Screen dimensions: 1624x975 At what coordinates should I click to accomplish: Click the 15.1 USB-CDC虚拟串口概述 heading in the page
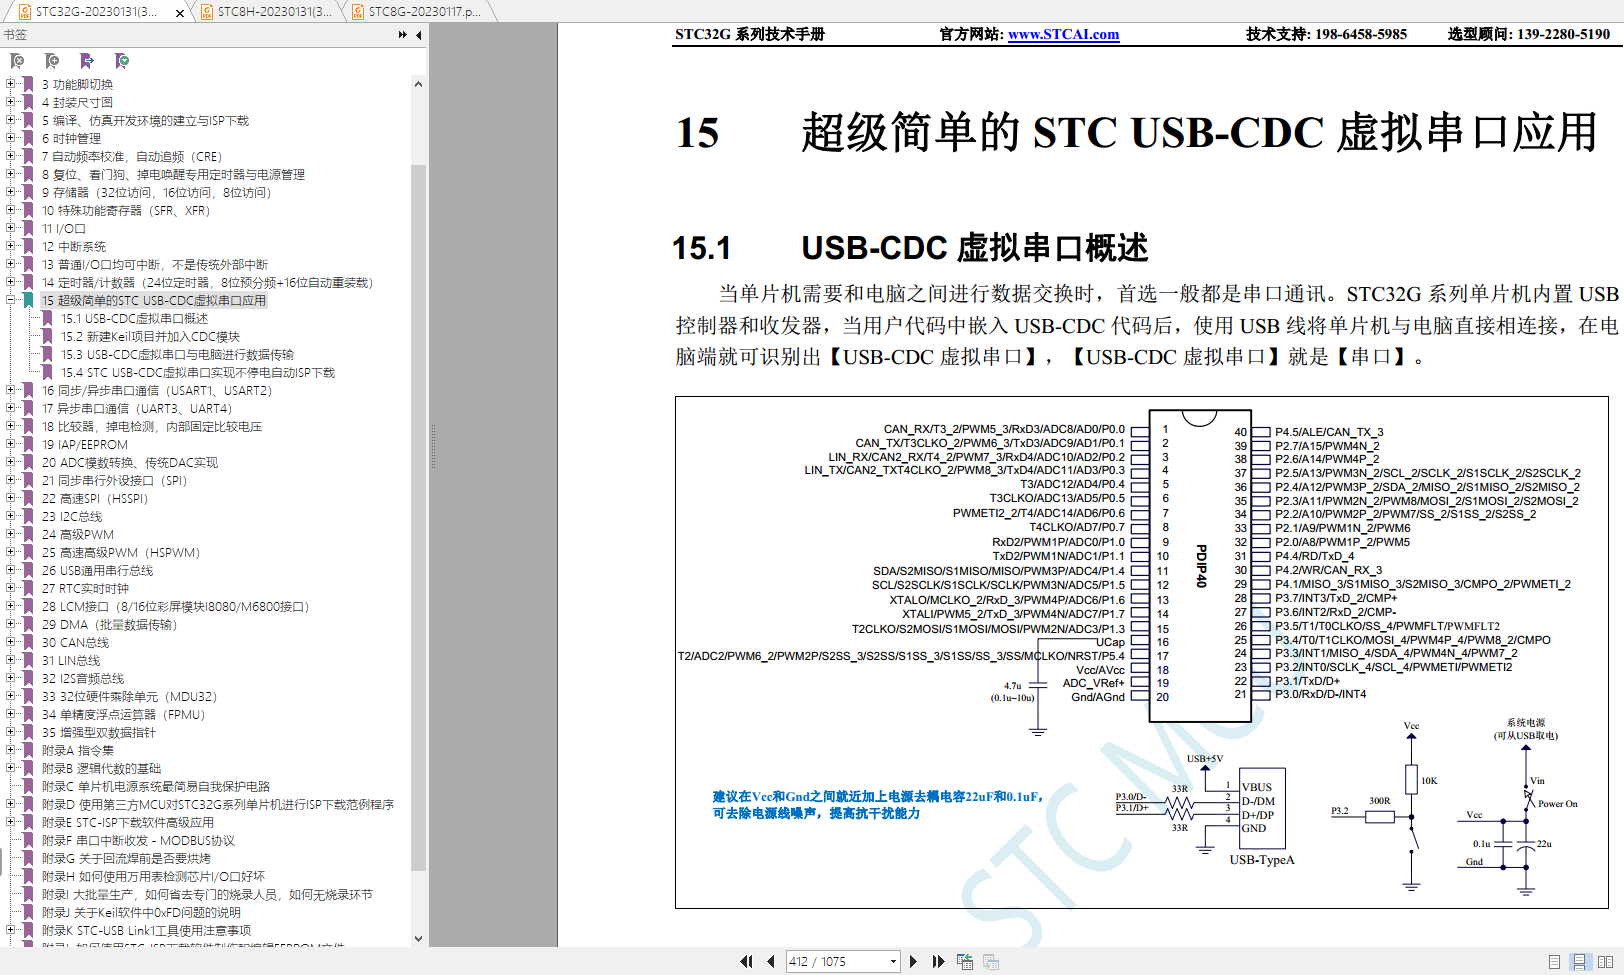point(909,247)
